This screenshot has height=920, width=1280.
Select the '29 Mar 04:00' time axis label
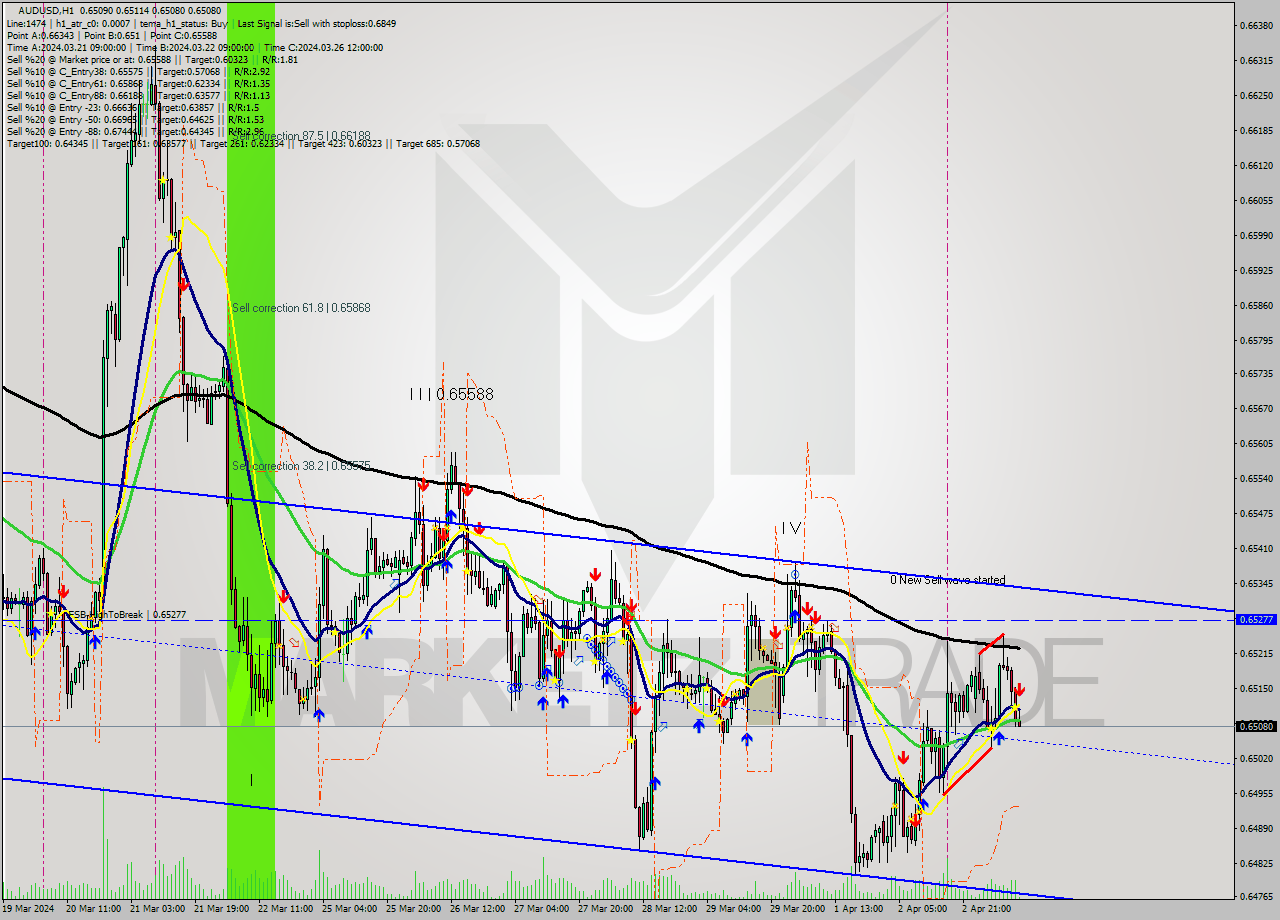pos(733,909)
